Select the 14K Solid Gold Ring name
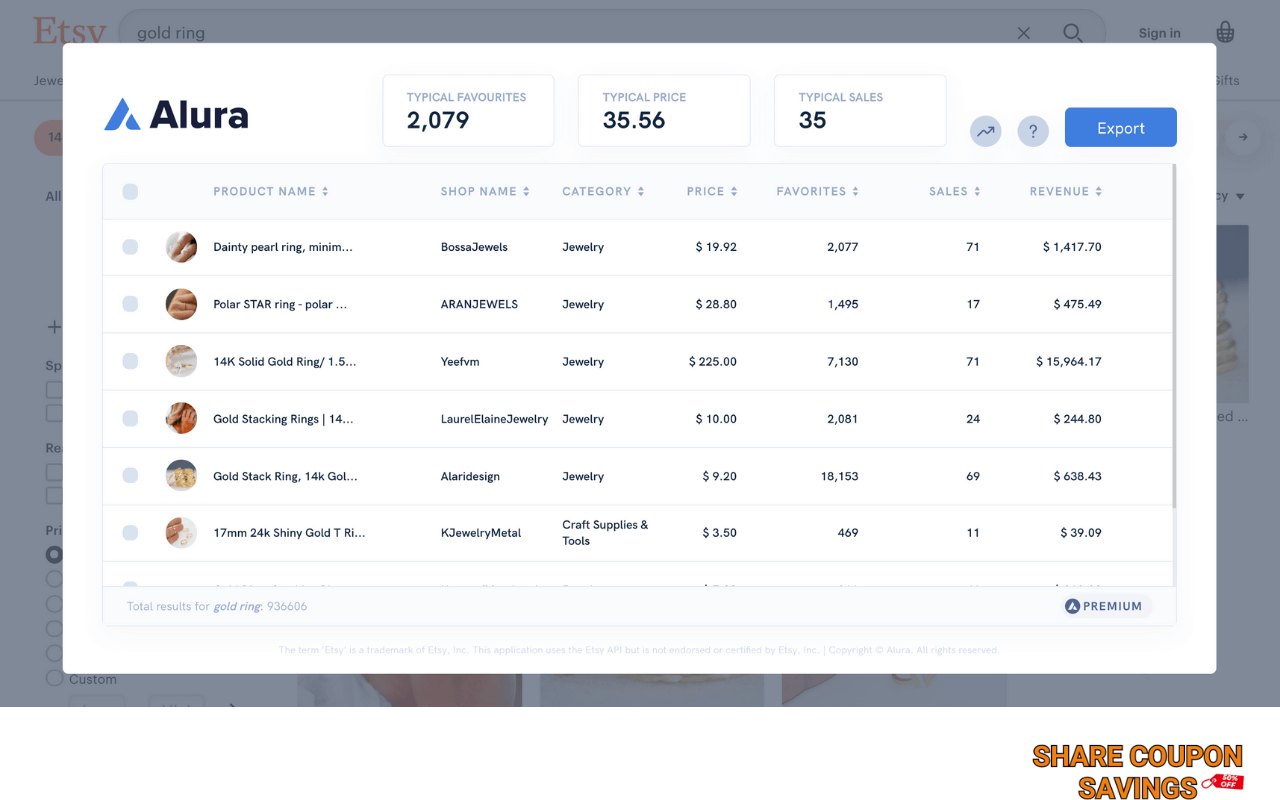The width and height of the screenshot is (1280, 800). [x=285, y=362]
